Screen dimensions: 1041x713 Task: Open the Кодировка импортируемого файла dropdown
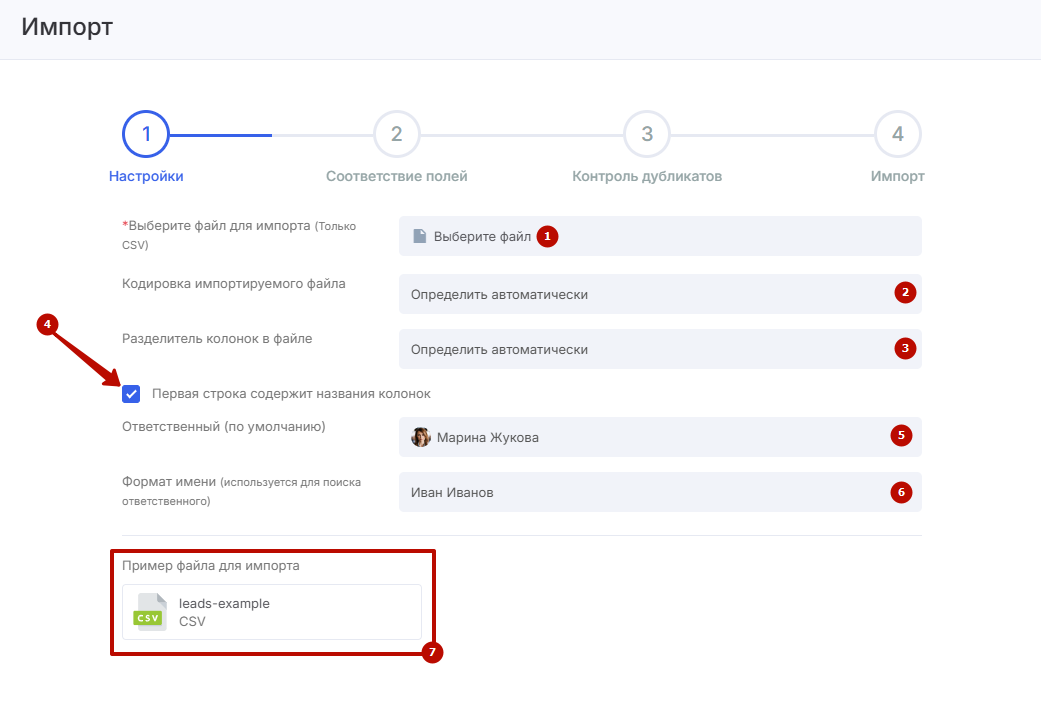640,294
